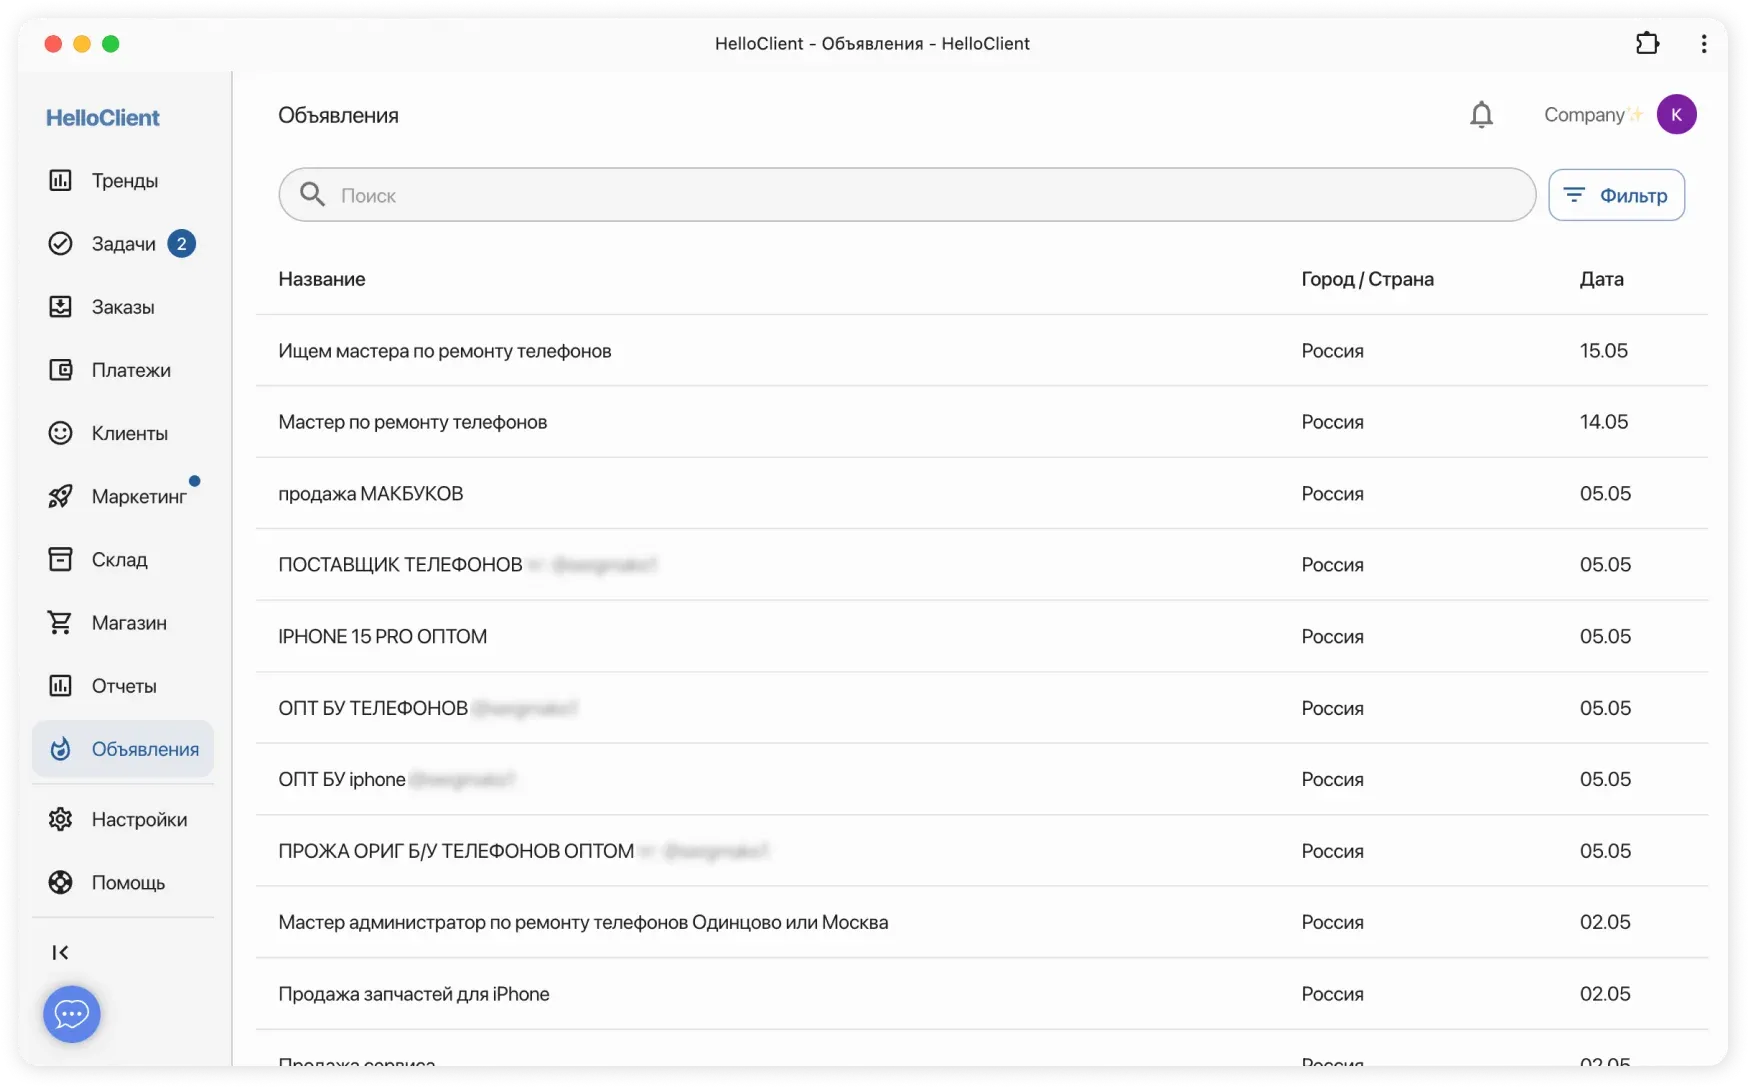
Task: Open the 'IPHONE 15 PRO ОПТОМ' listing
Action: coord(383,636)
